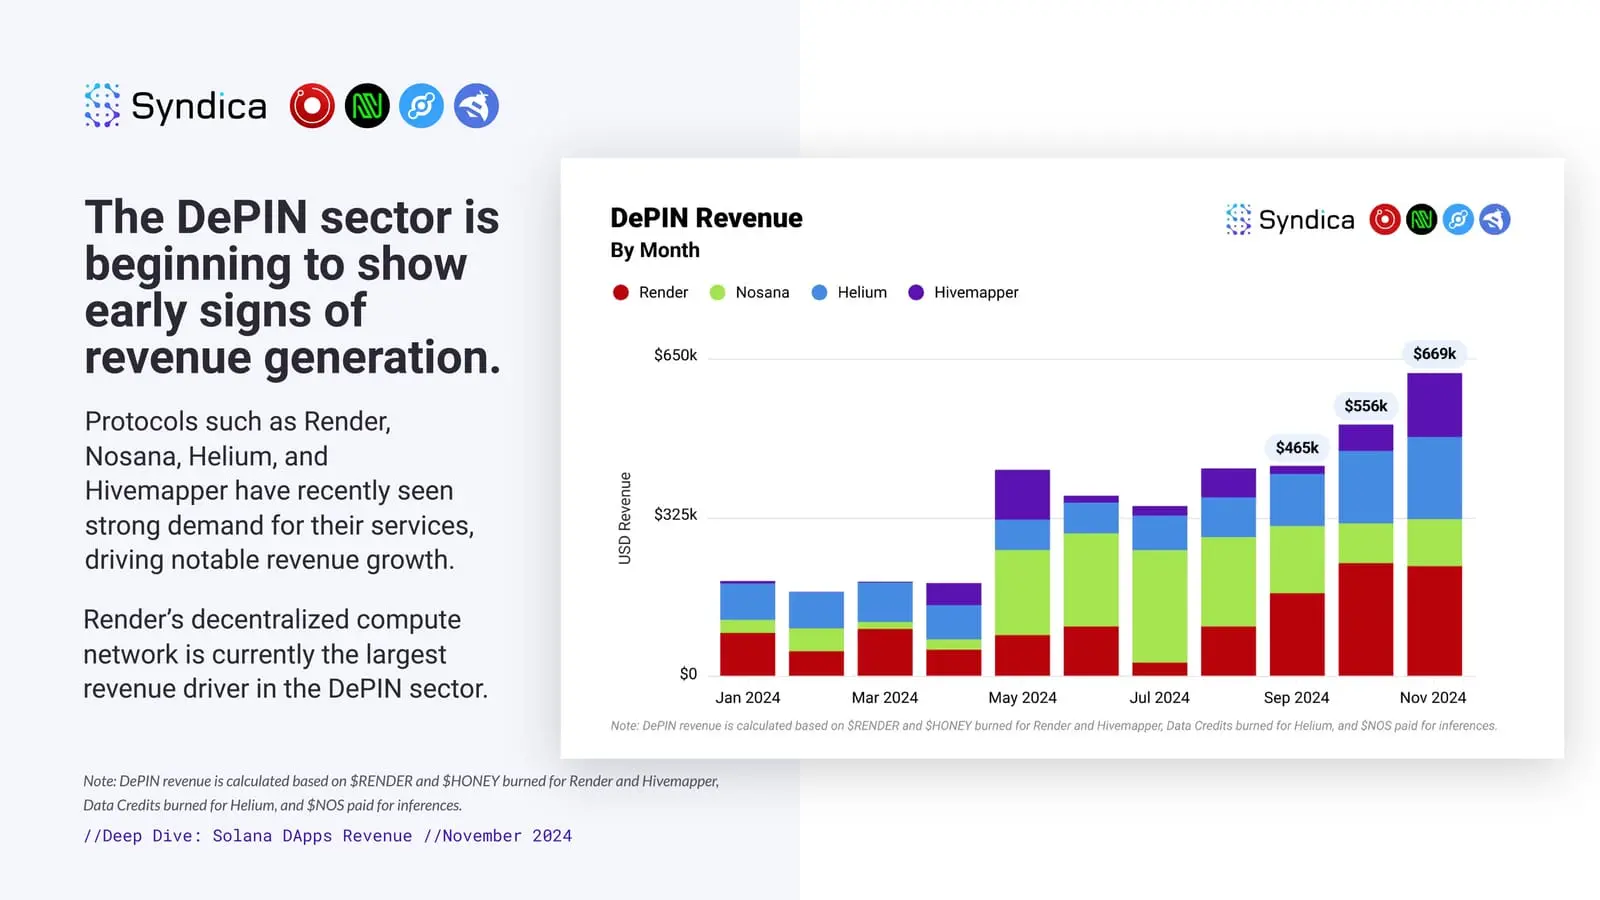The image size is (1600, 900).
Task: Click the red Render legend dot
Action: coord(621,292)
